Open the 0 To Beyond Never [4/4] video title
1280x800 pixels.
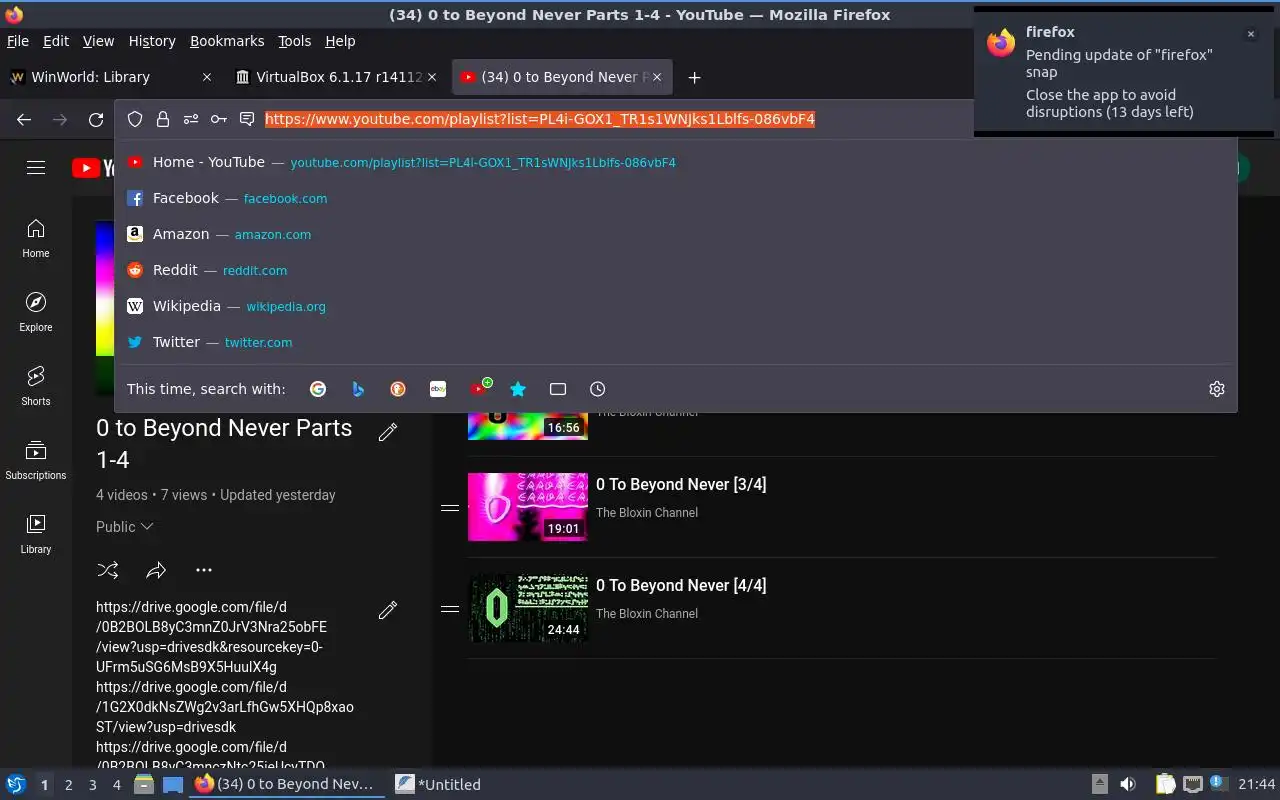(681, 585)
